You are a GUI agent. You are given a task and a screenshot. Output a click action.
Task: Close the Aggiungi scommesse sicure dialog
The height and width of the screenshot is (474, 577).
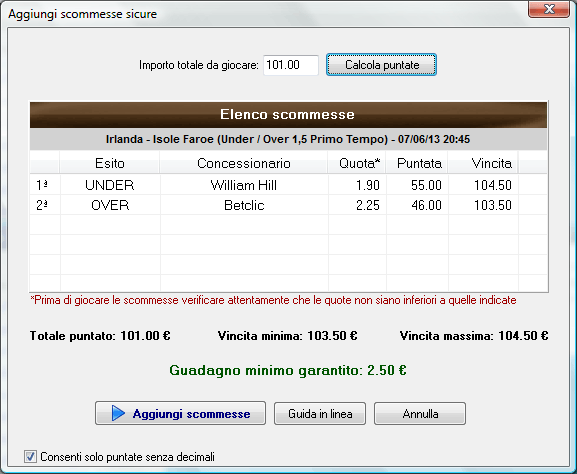click(x=549, y=9)
